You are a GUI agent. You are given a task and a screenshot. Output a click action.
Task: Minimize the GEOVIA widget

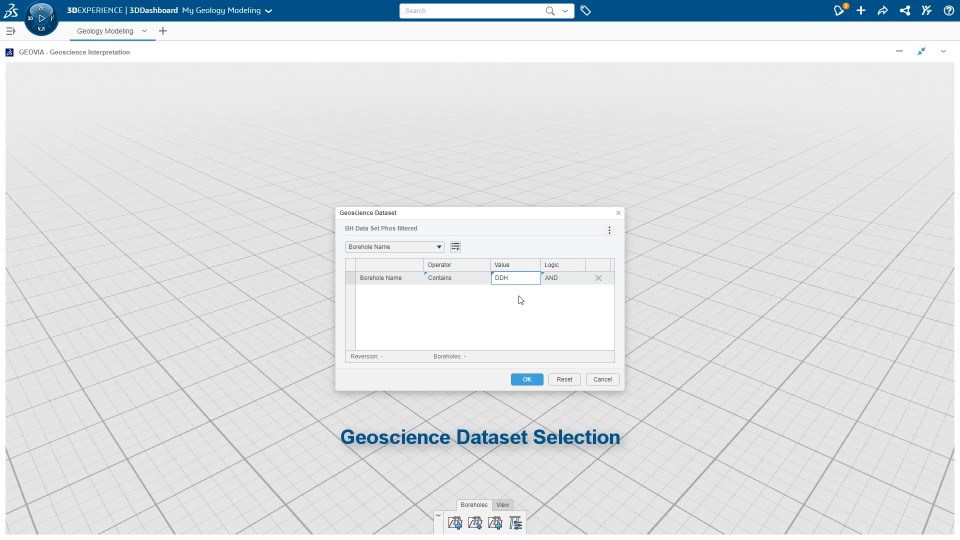[x=899, y=51]
